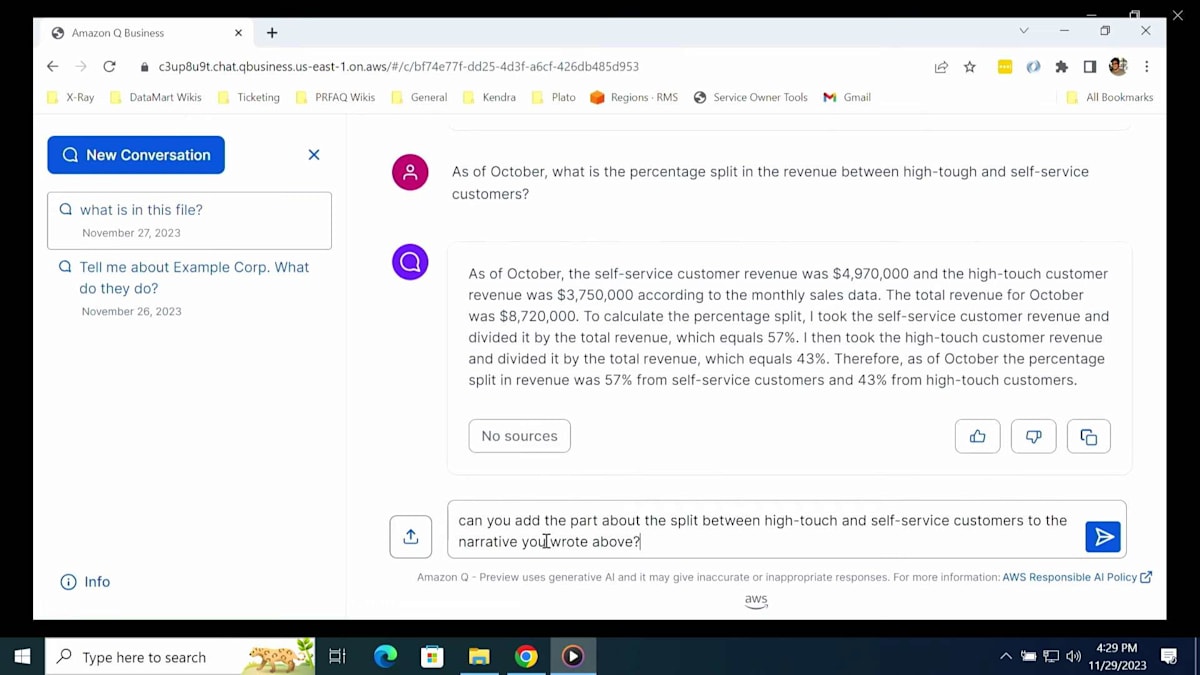Click the user avatar icon beside the question
This screenshot has height=675, width=1200.
coord(410,172)
